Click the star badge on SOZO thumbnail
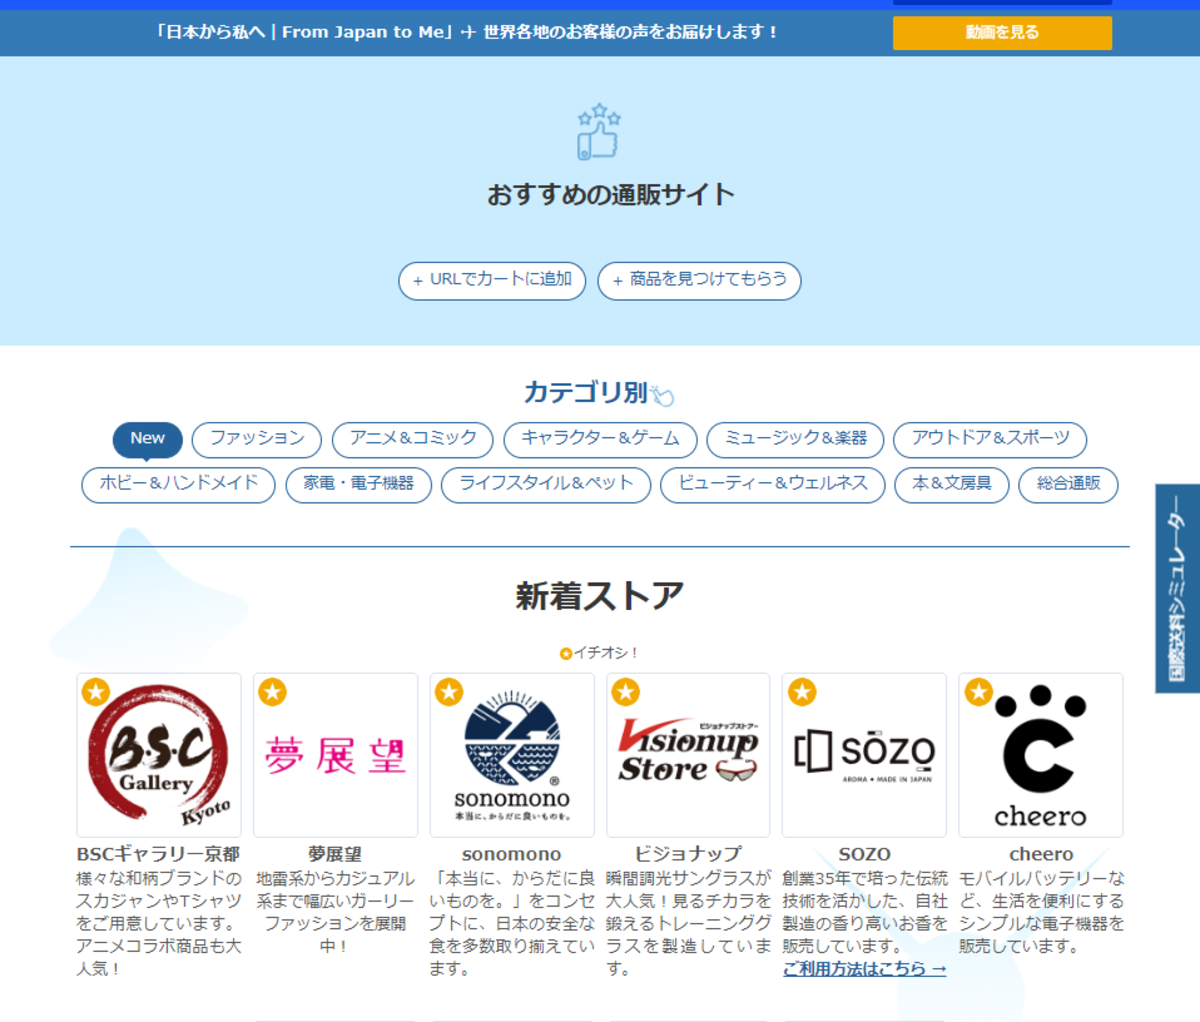This screenshot has height=1022, width=1200. [801, 691]
